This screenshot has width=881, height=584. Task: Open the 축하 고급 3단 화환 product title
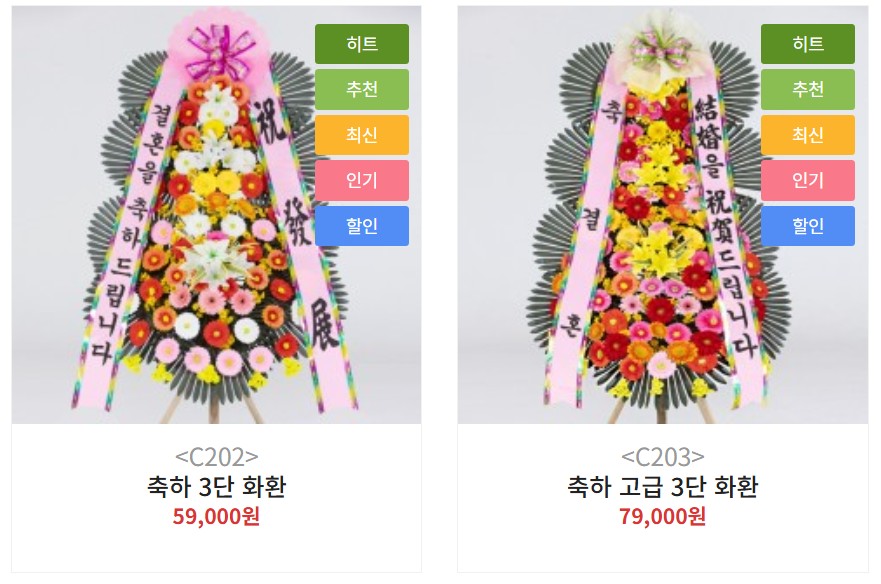point(663,487)
